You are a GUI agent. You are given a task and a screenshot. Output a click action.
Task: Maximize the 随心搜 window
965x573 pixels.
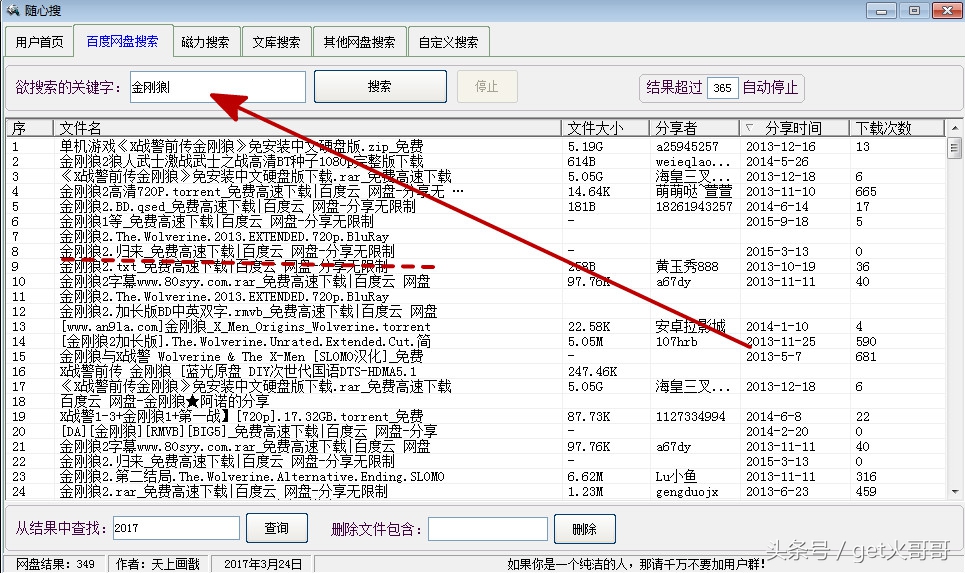(x=915, y=10)
